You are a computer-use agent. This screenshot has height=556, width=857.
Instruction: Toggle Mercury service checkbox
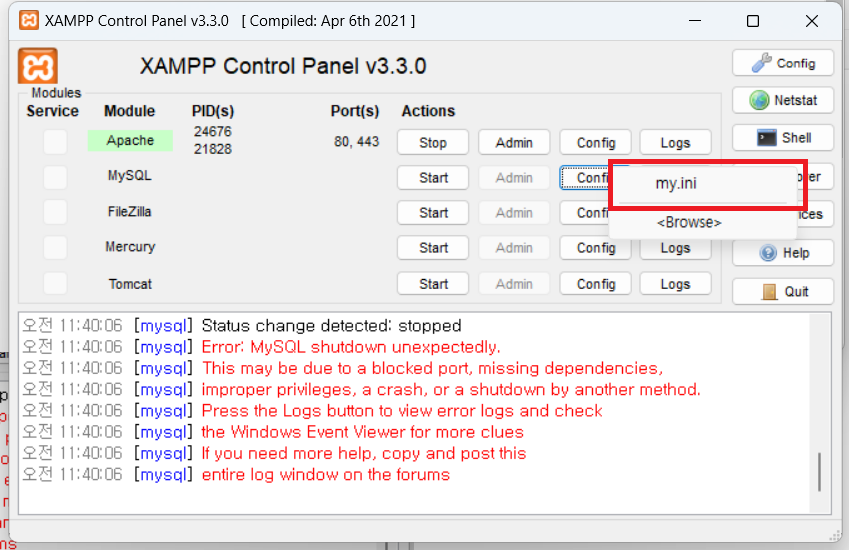tap(55, 248)
